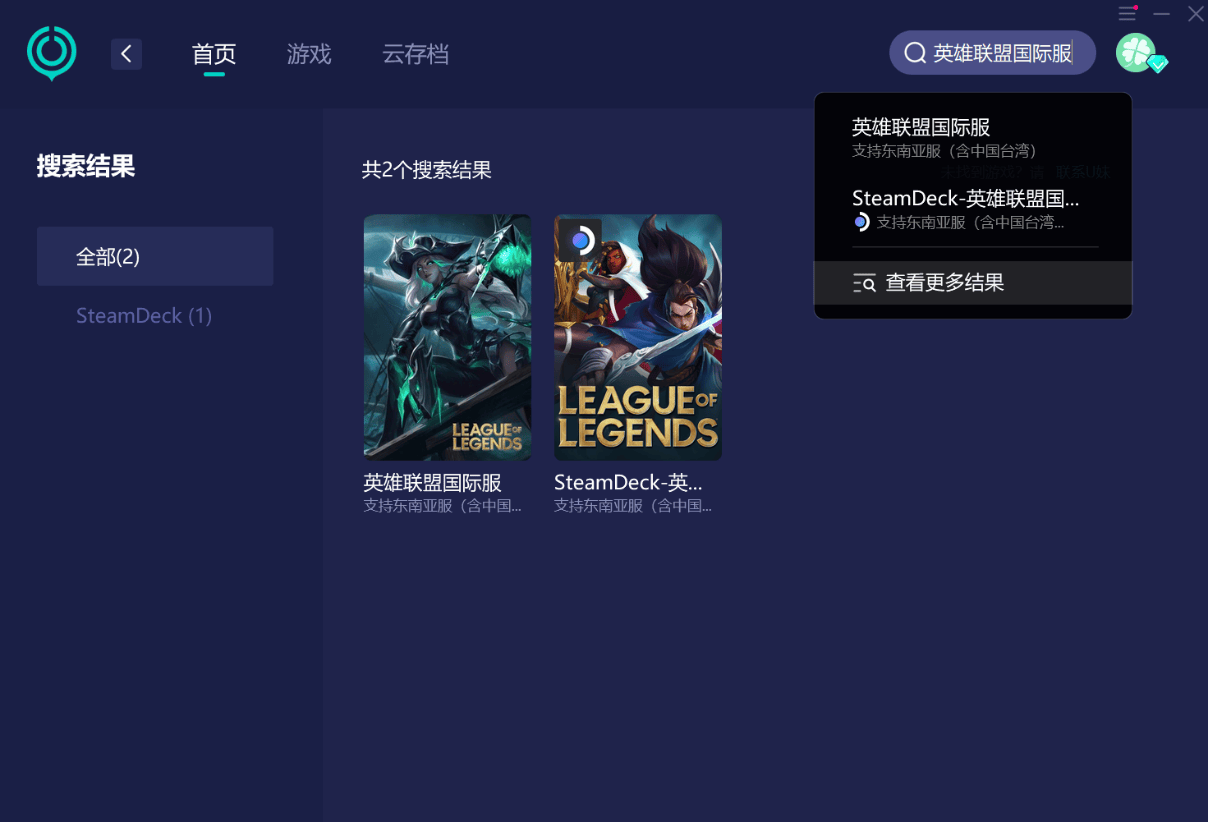Click the 共2个搜索结果 count text
The image size is (1208, 822).
tap(427, 170)
